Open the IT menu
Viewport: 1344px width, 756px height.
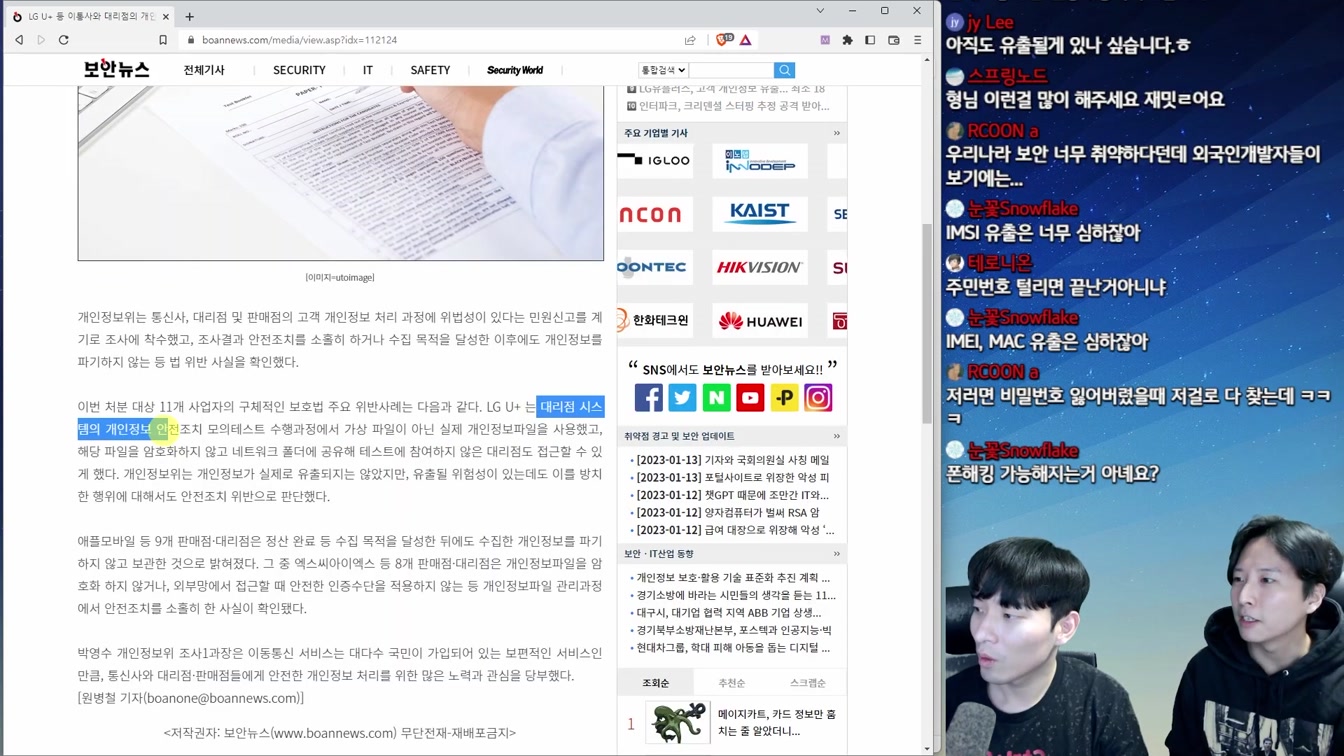click(368, 70)
